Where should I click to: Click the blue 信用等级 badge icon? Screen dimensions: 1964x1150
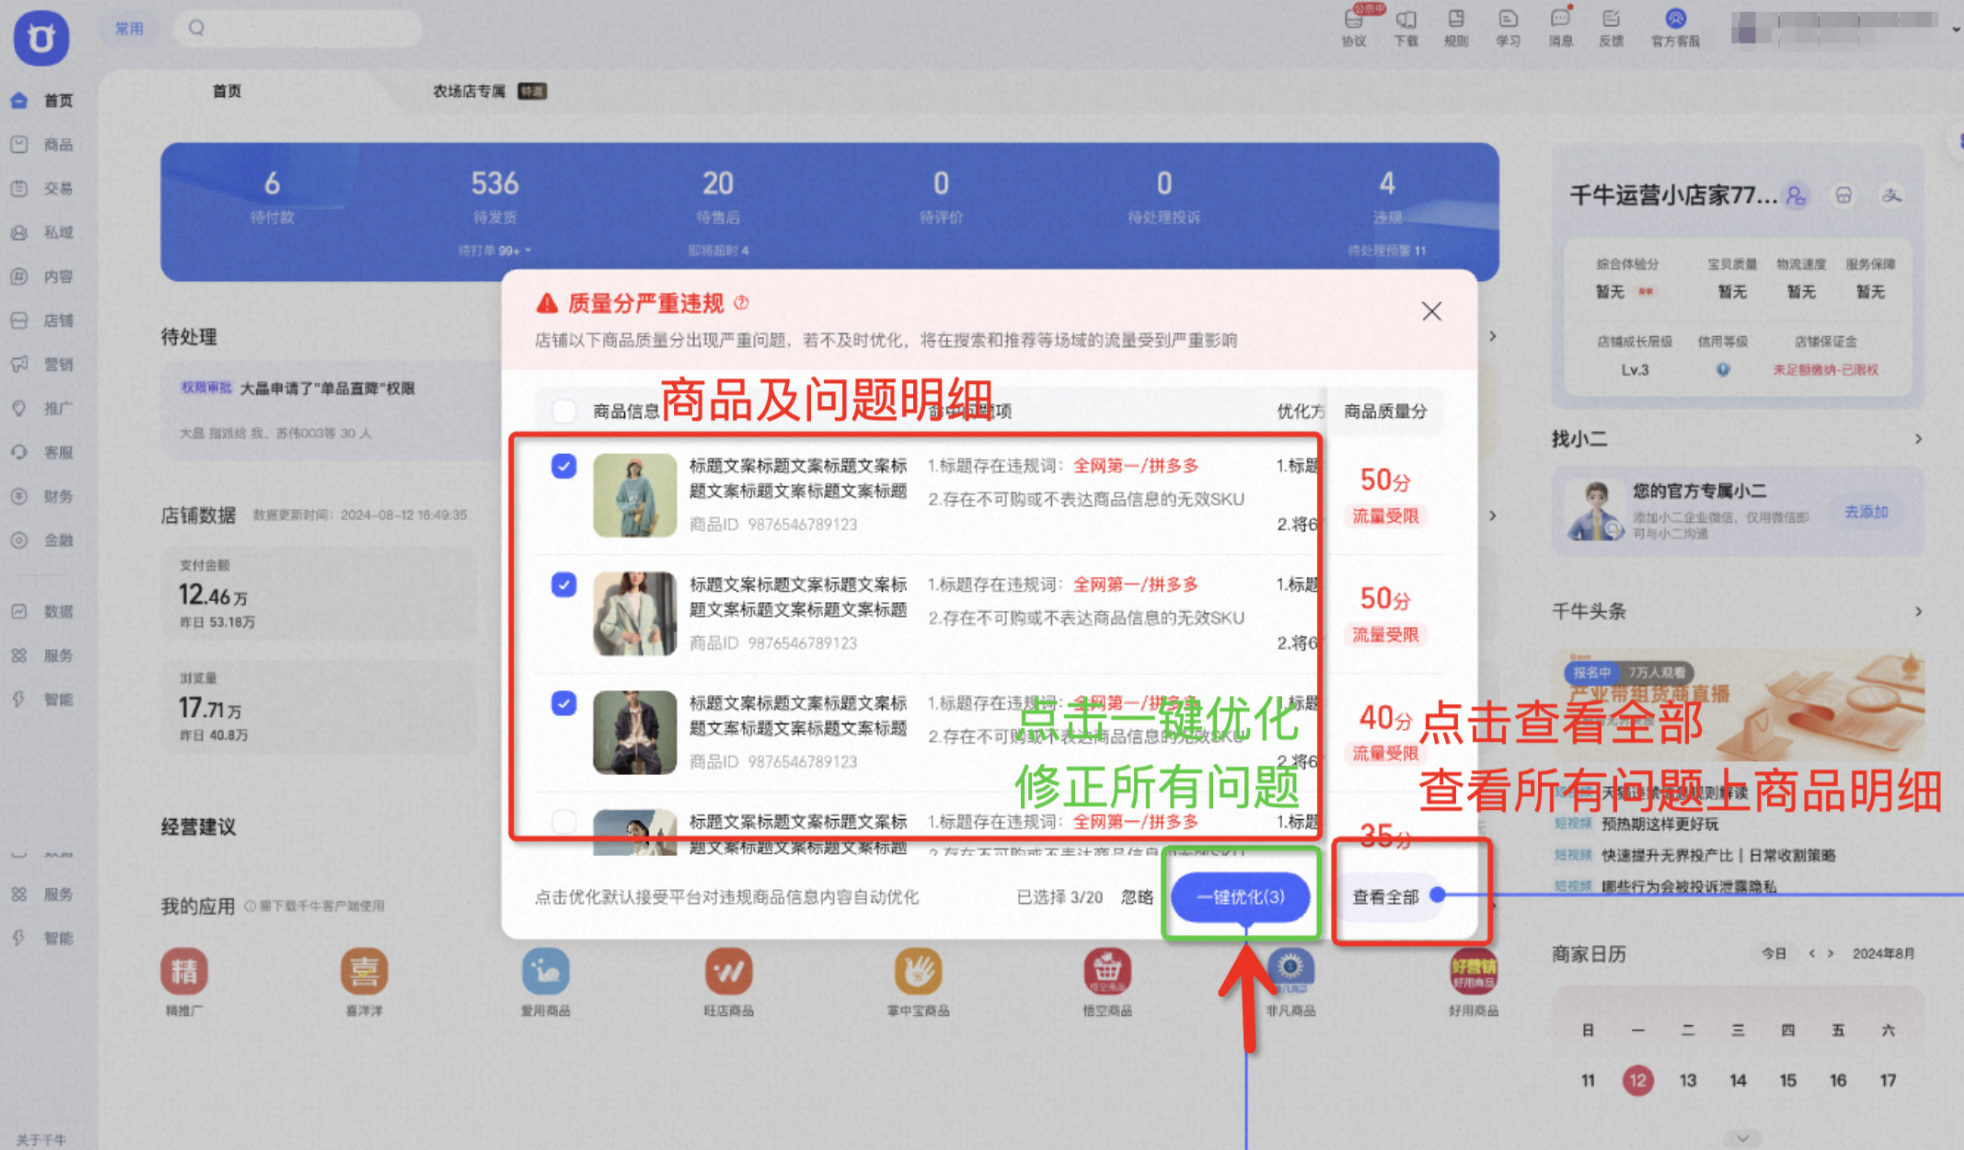pyautogui.click(x=1723, y=370)
